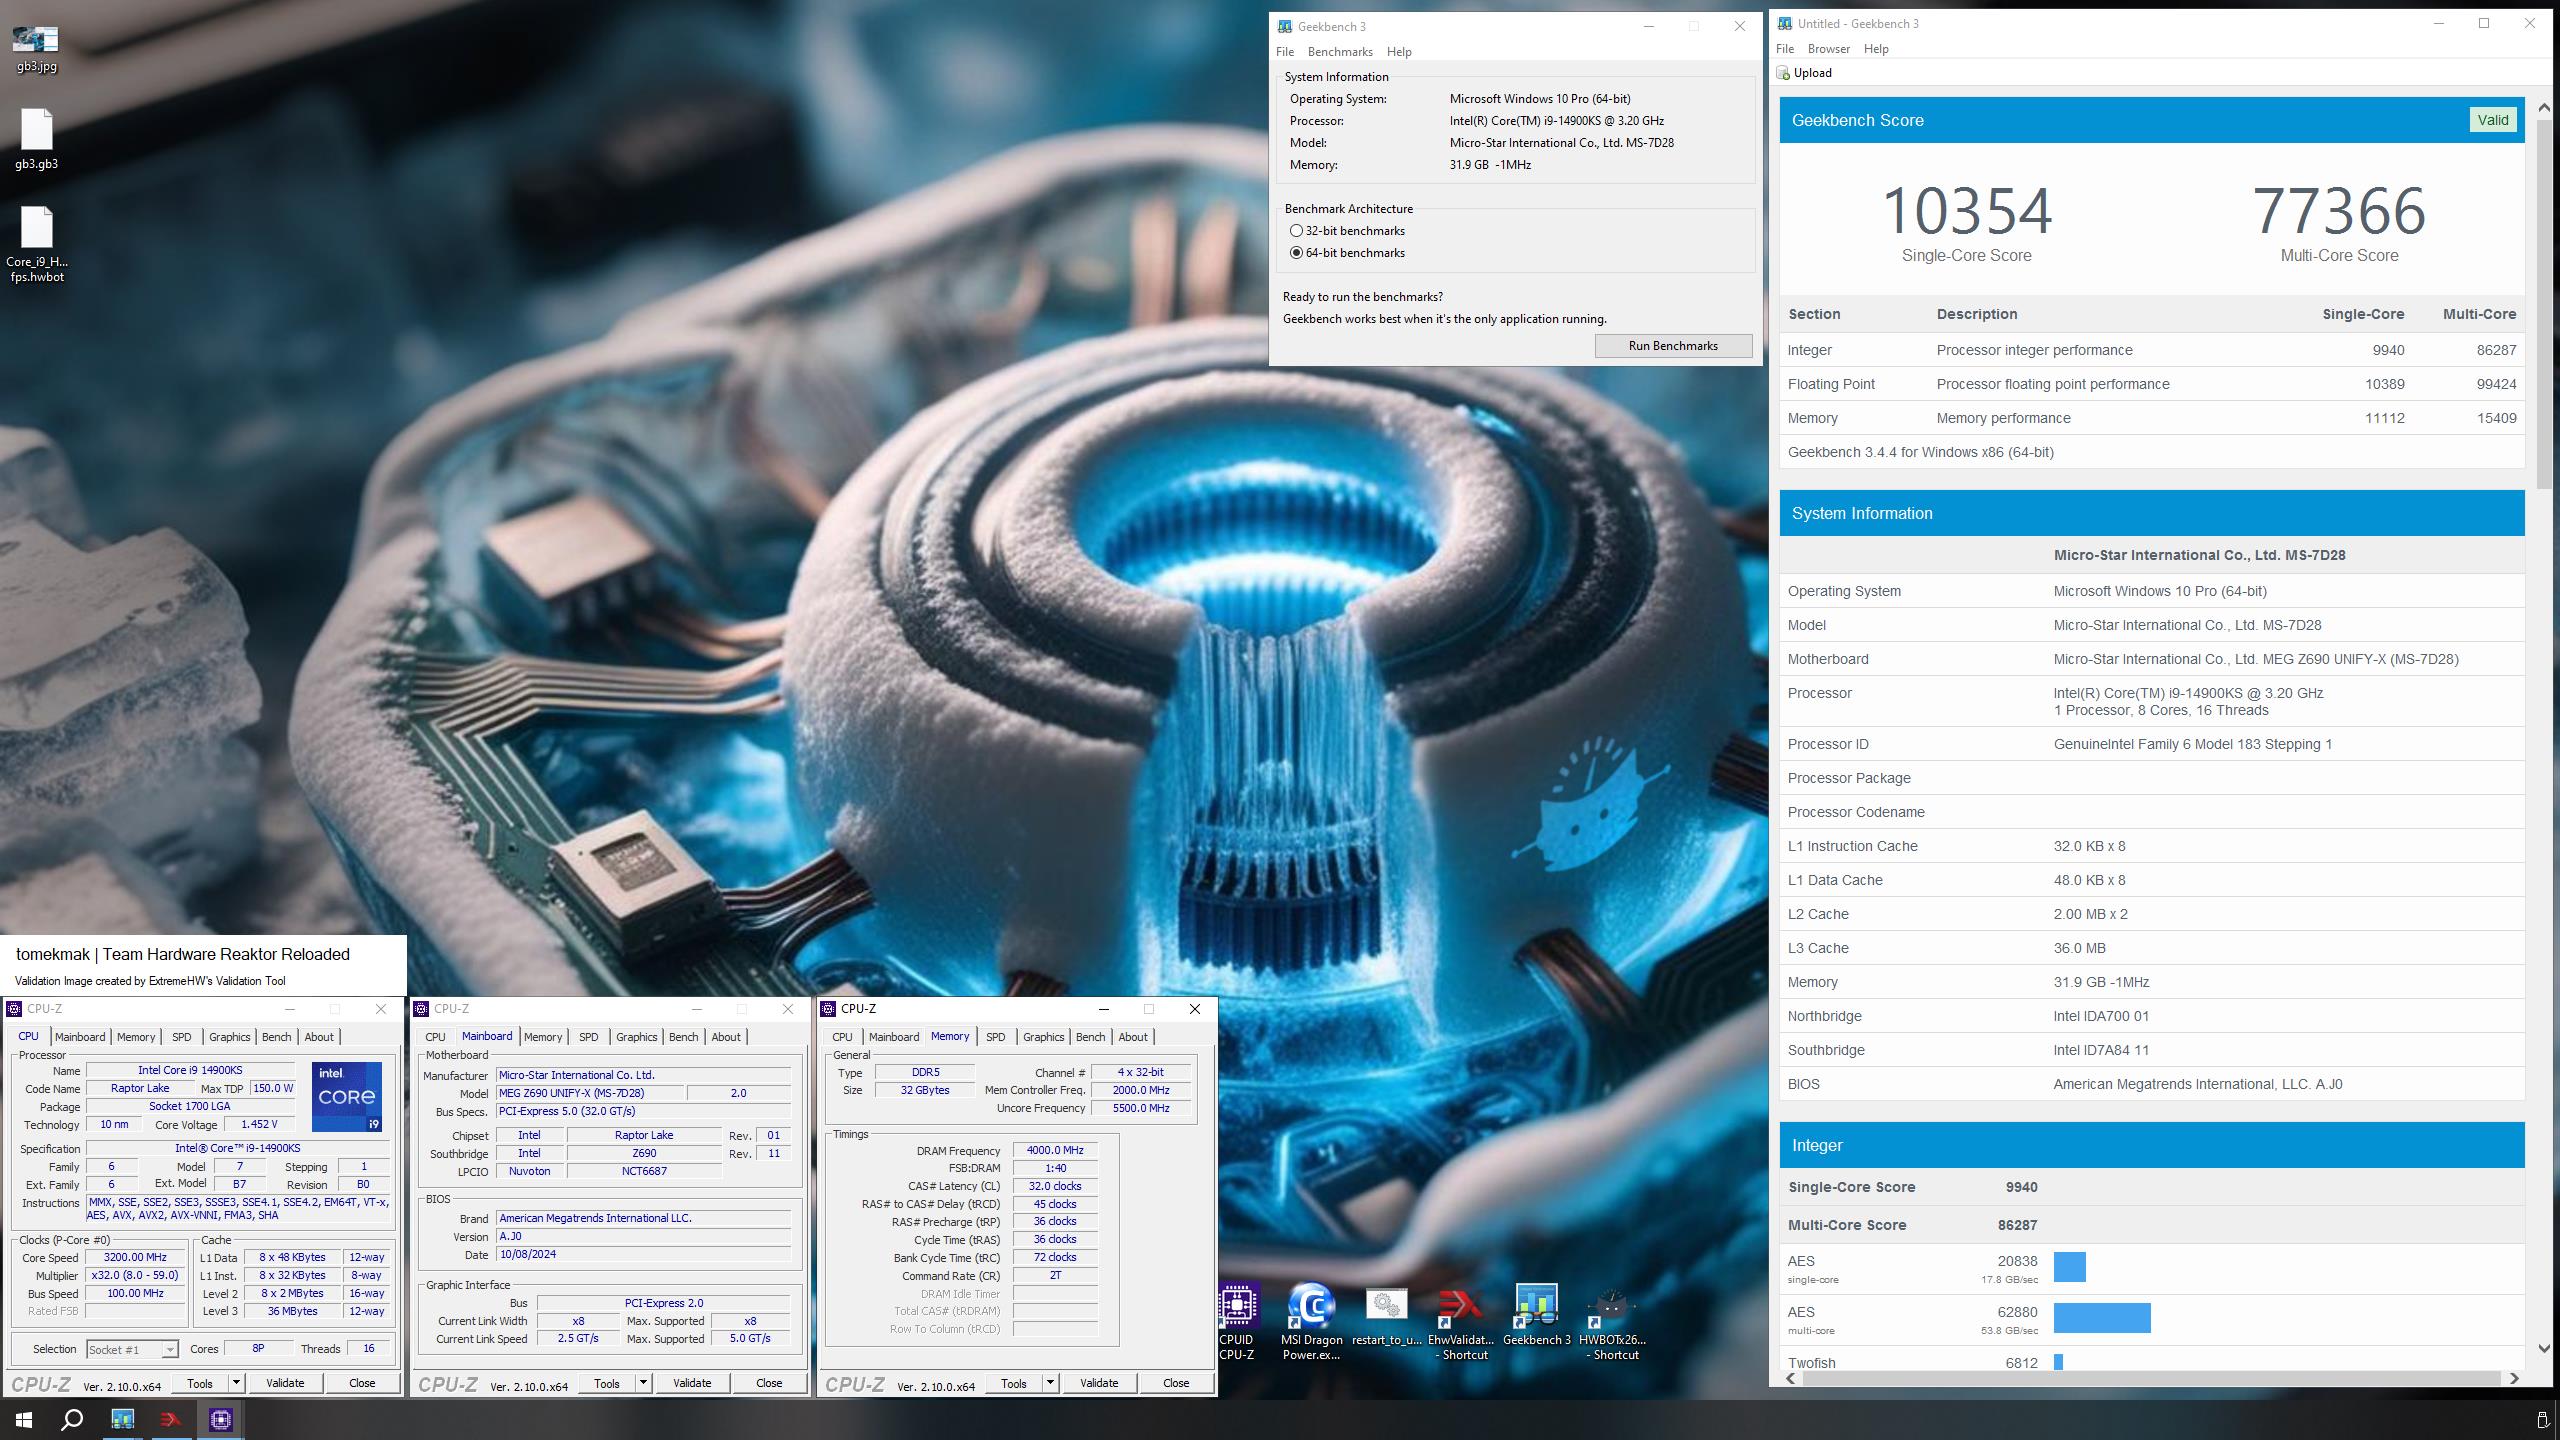This screenshot has width=2560, height=1440.
Task: Click Close button in CPU-Z CPU window
Action: tap(362, 1383)
